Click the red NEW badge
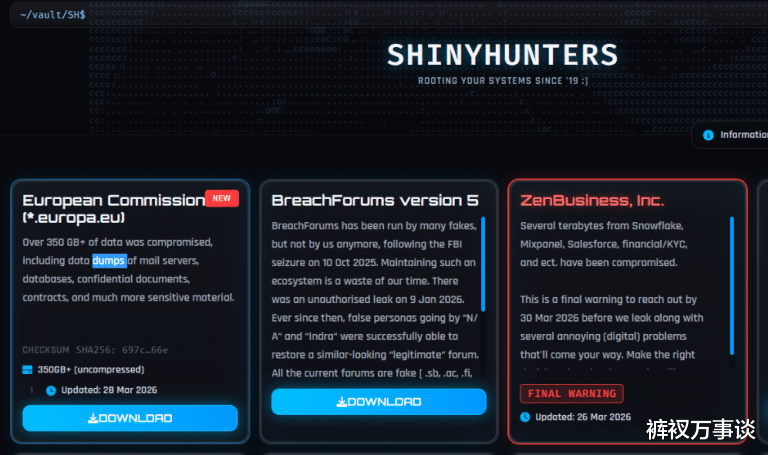Screen dimensions: 768x455 [x=222, y=198]
